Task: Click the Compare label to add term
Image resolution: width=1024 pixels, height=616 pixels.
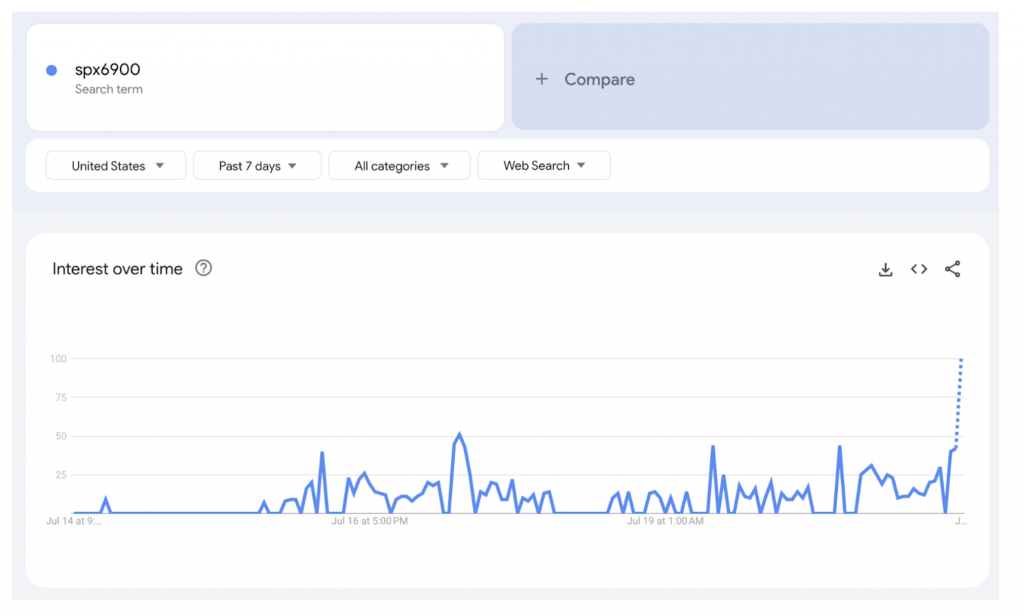Action: pos(599,79)
